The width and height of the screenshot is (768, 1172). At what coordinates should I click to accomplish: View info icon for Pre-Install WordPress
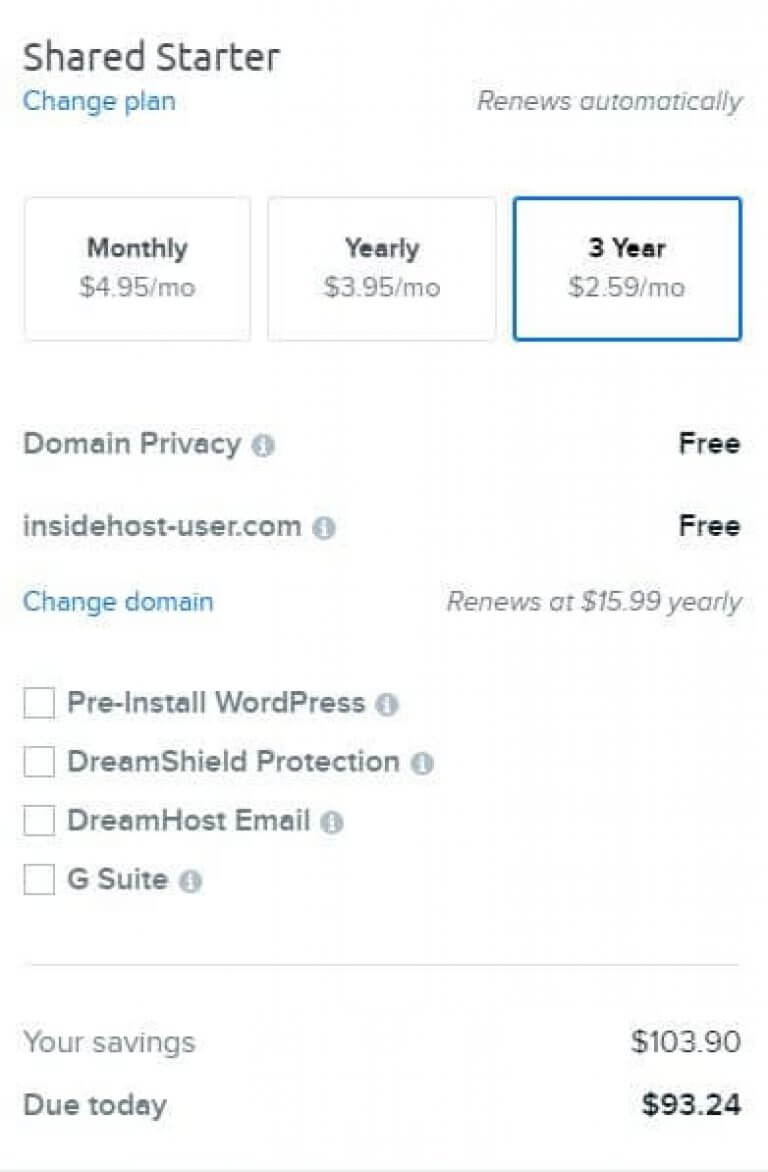coord(388,703)
